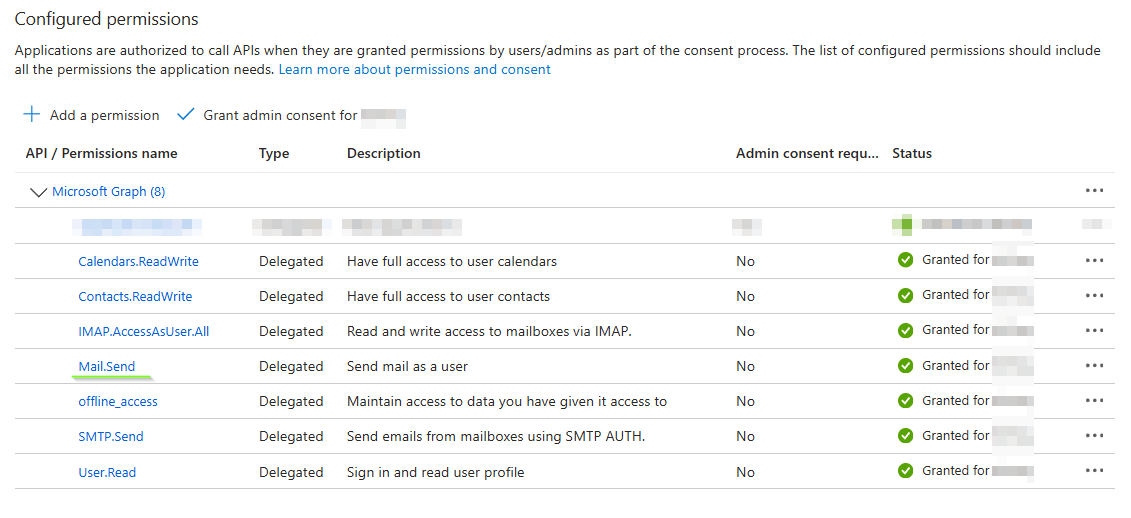Screen dimensions: 1131x518
Task: Click 'Read and write access to mailboxes via IMAP.'
Action: click(491, 331)
